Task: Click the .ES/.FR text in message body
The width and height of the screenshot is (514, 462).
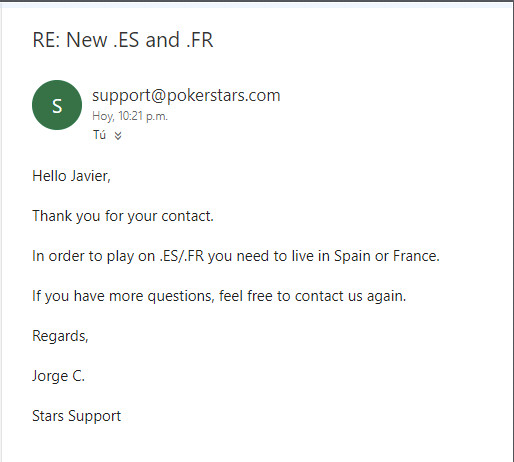Action: coord(182,256)
